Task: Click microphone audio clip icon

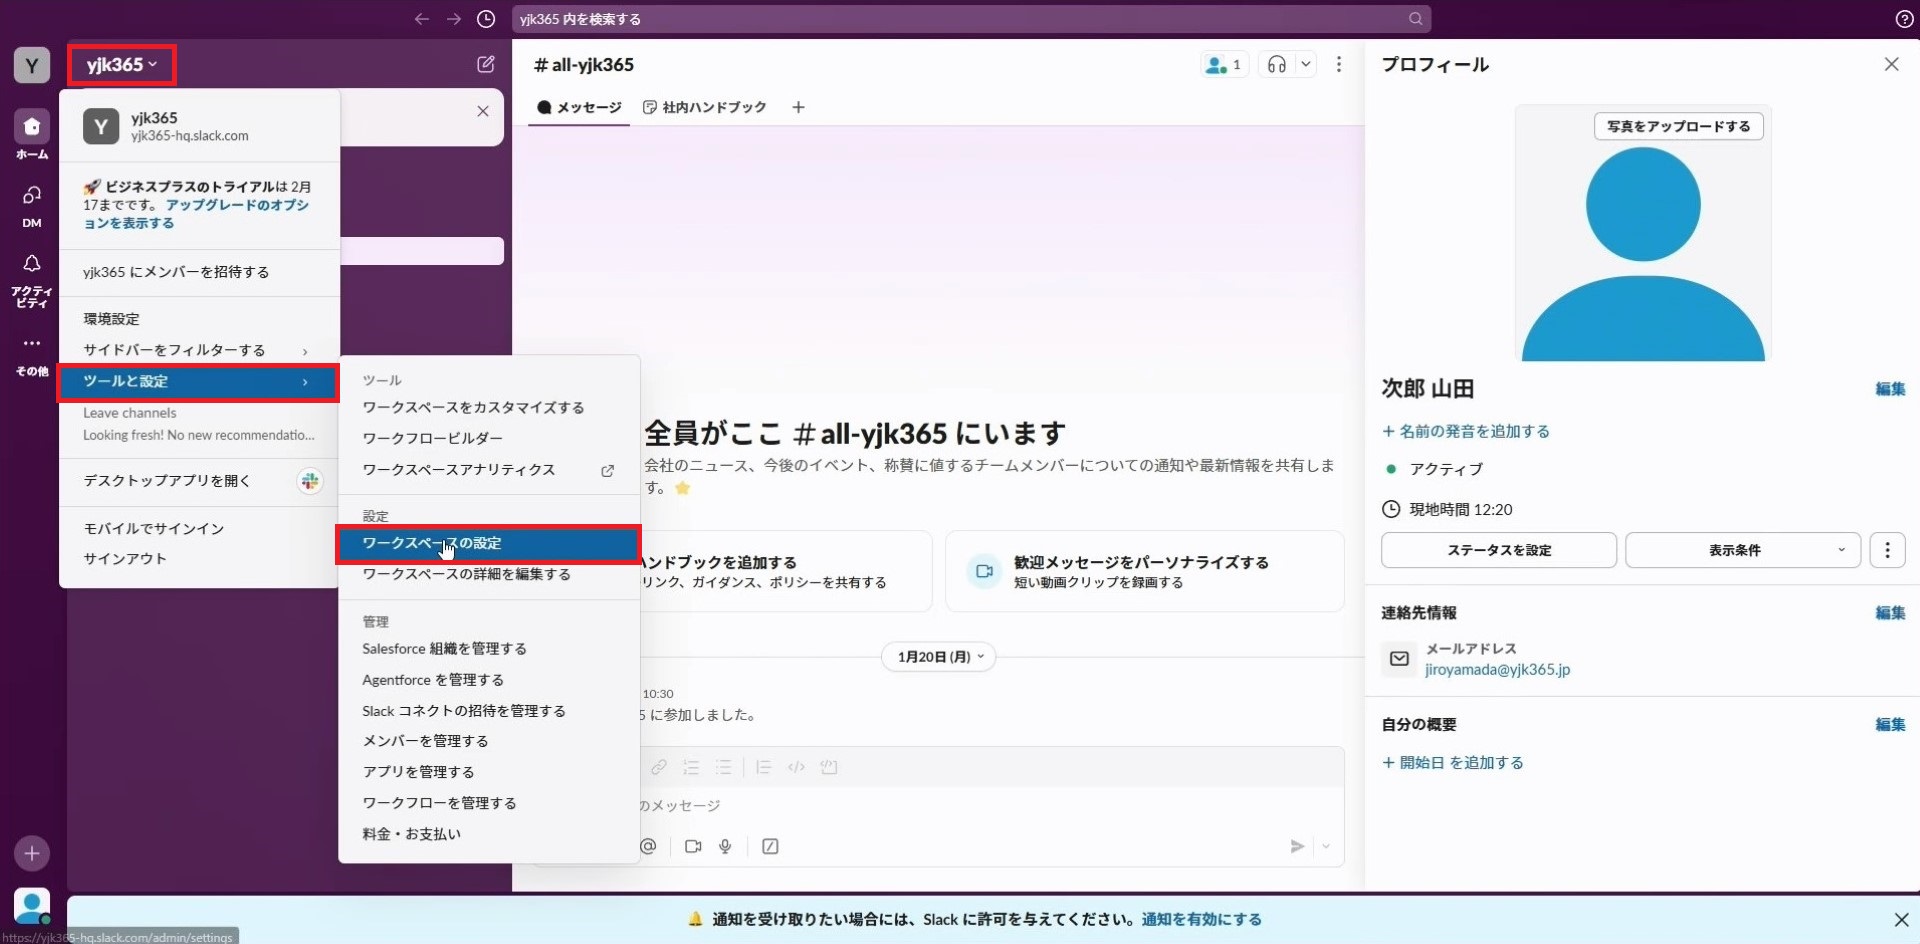Action: pyautogui.click(x=725, y=846)
